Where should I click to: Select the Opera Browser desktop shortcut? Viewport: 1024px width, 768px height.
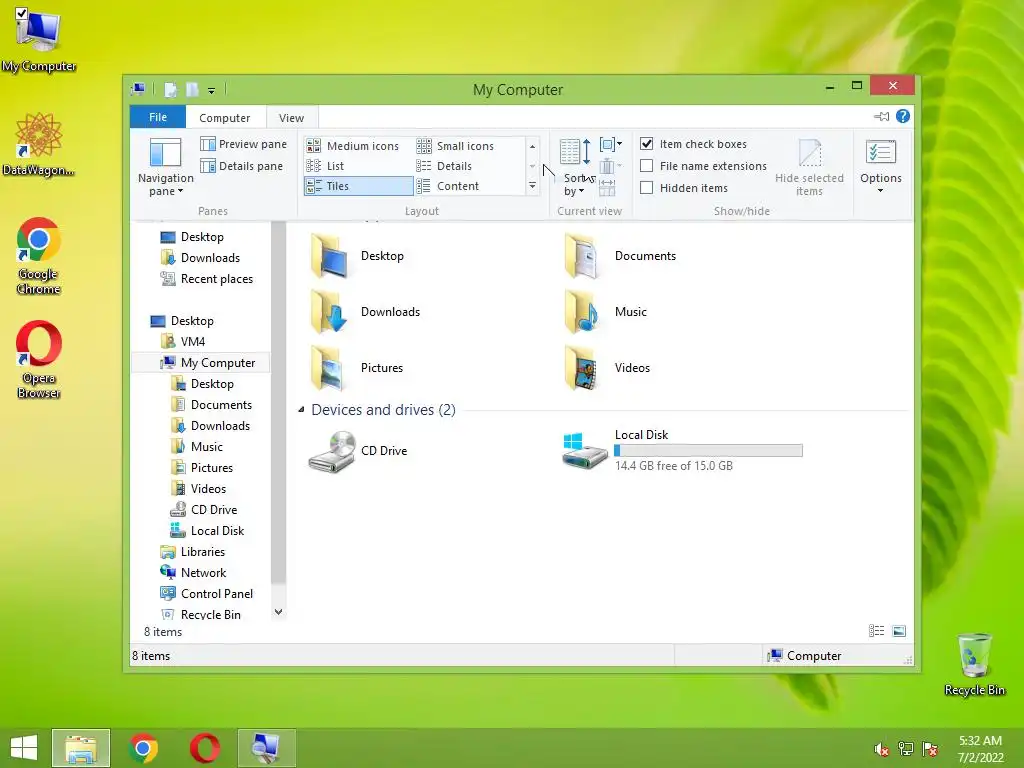(39, 359)
